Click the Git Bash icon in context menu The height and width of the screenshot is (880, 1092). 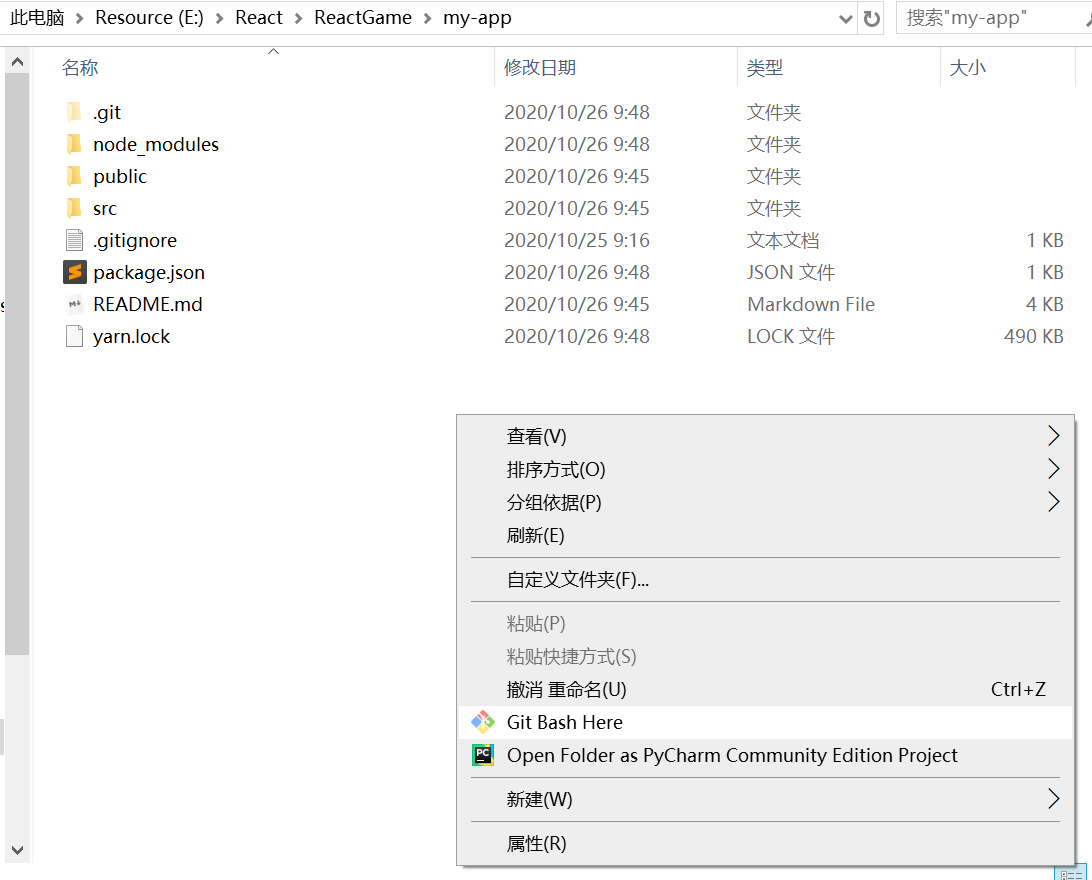click(483, 723)
